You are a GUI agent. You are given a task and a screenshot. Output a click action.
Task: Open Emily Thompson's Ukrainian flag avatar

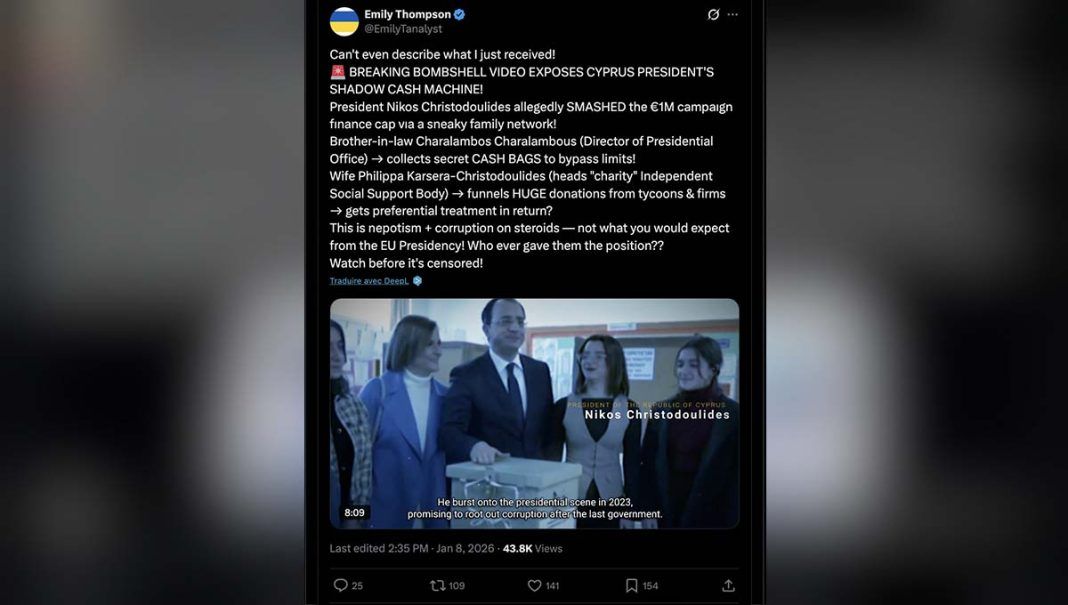pos(344,22)
